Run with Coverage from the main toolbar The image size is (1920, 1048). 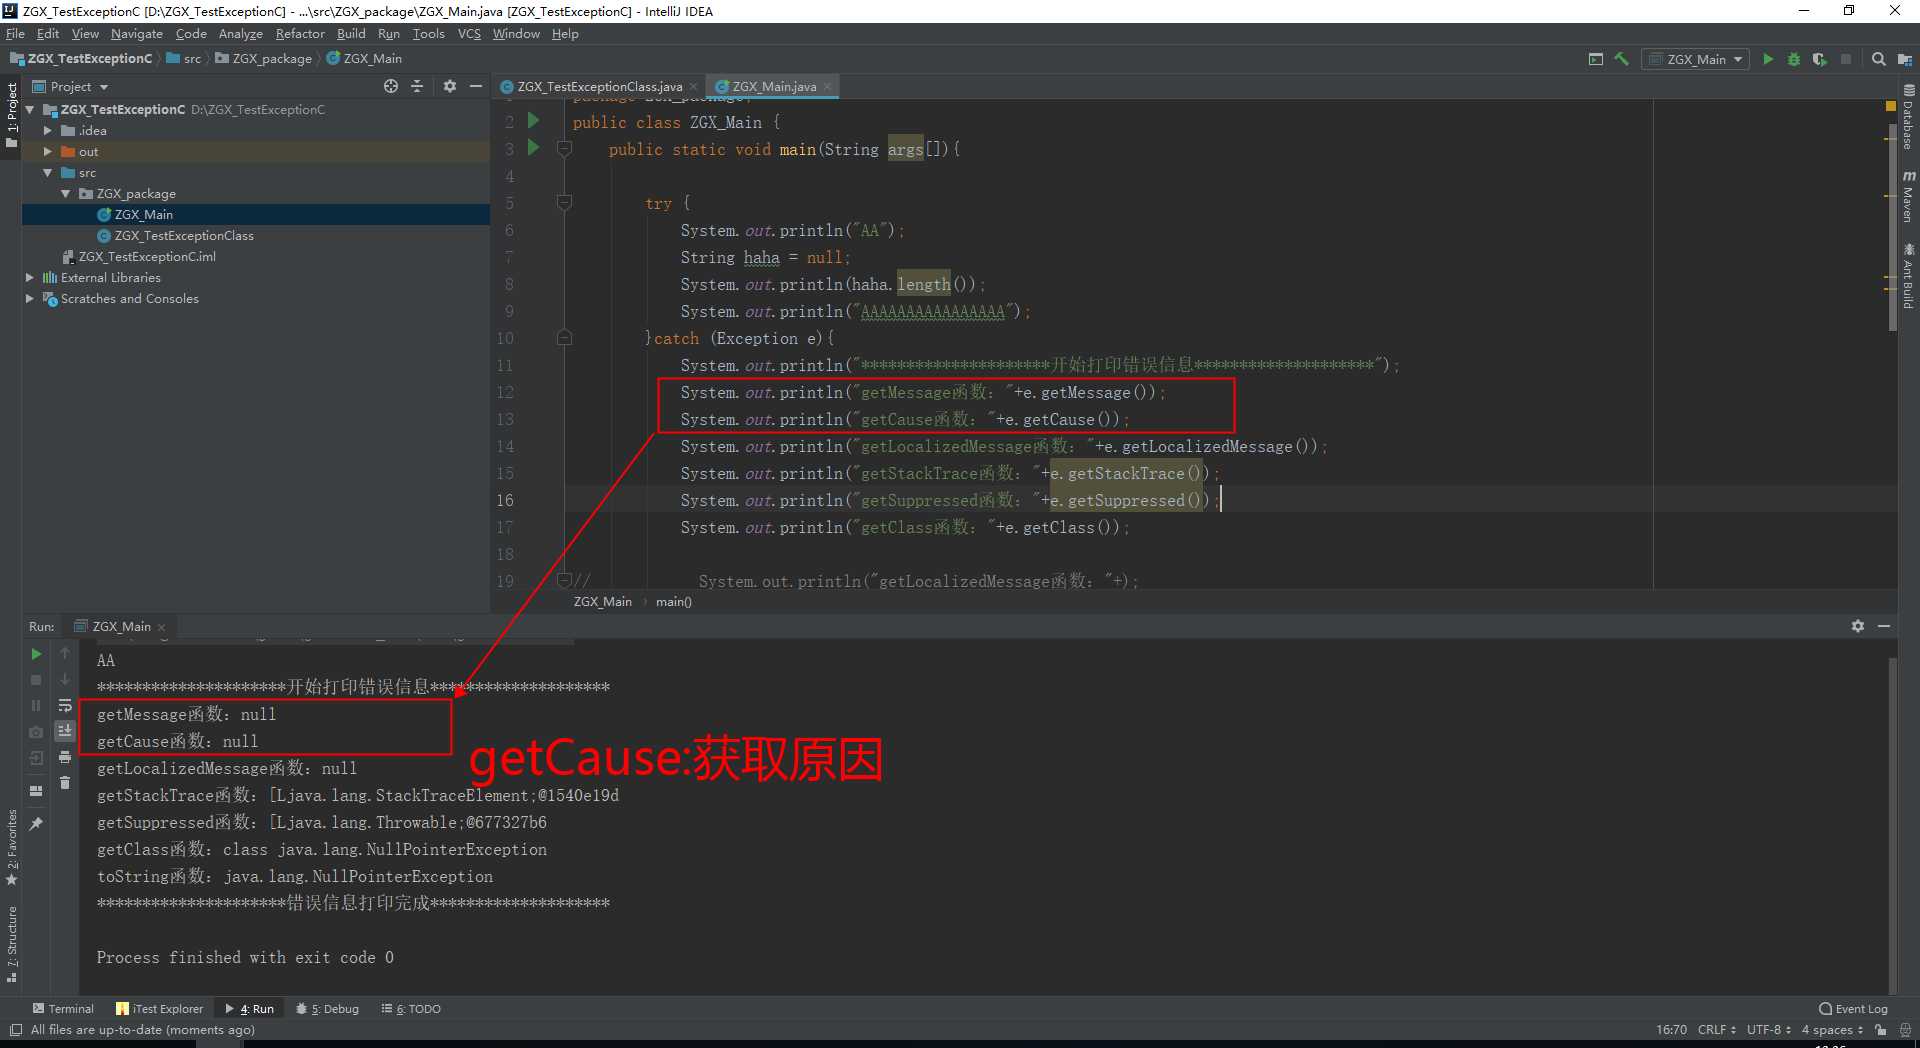[x=1819, y=60]
